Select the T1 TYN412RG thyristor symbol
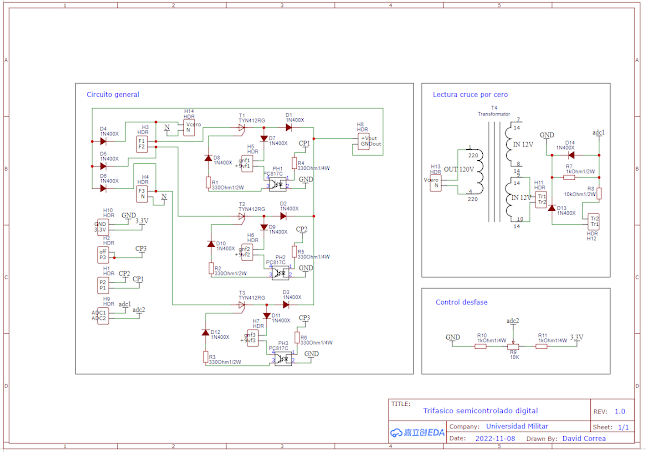Screen dimensions: 646x452 pyautogui.click(x=242, y=129)
